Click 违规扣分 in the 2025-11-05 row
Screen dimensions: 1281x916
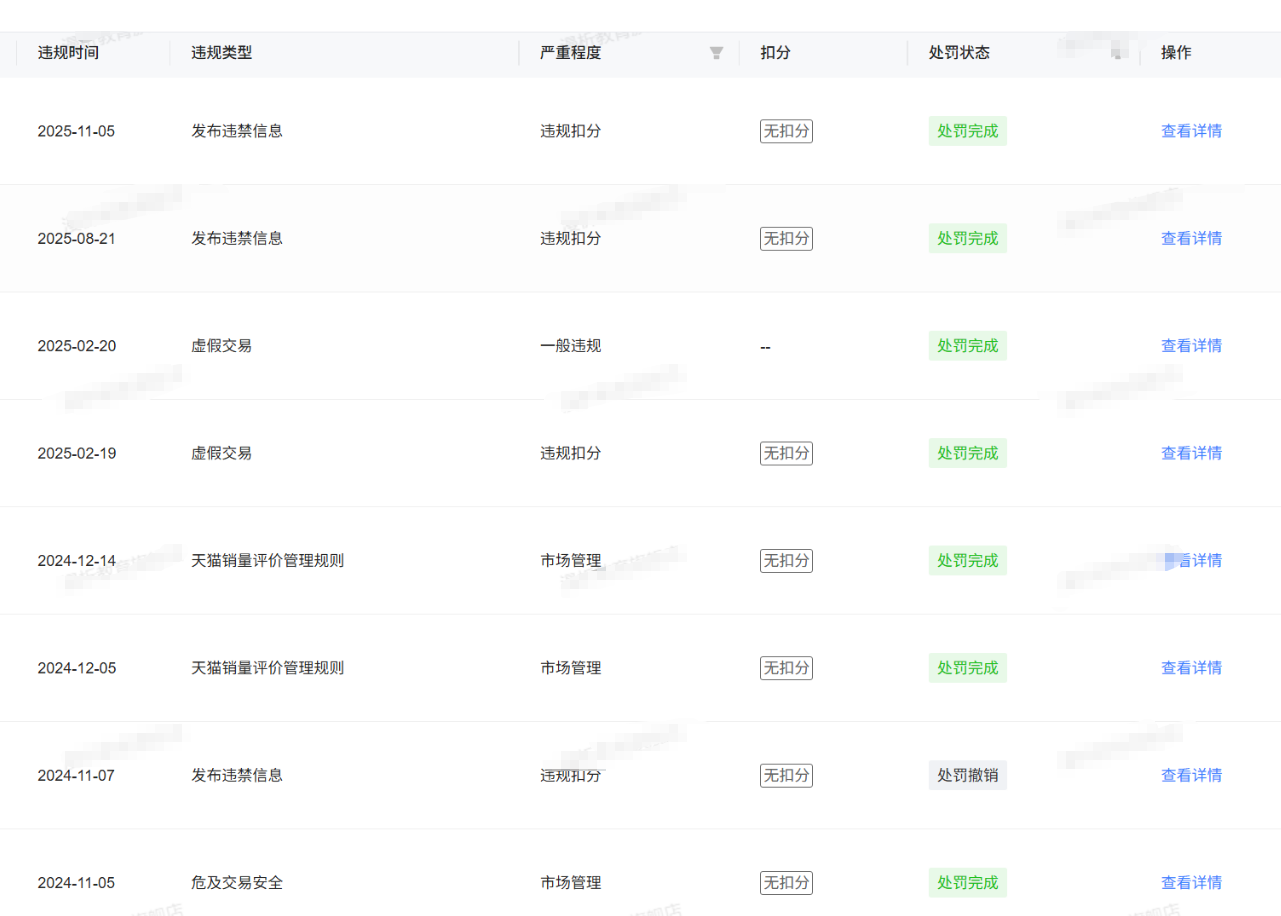pos(571,131)
